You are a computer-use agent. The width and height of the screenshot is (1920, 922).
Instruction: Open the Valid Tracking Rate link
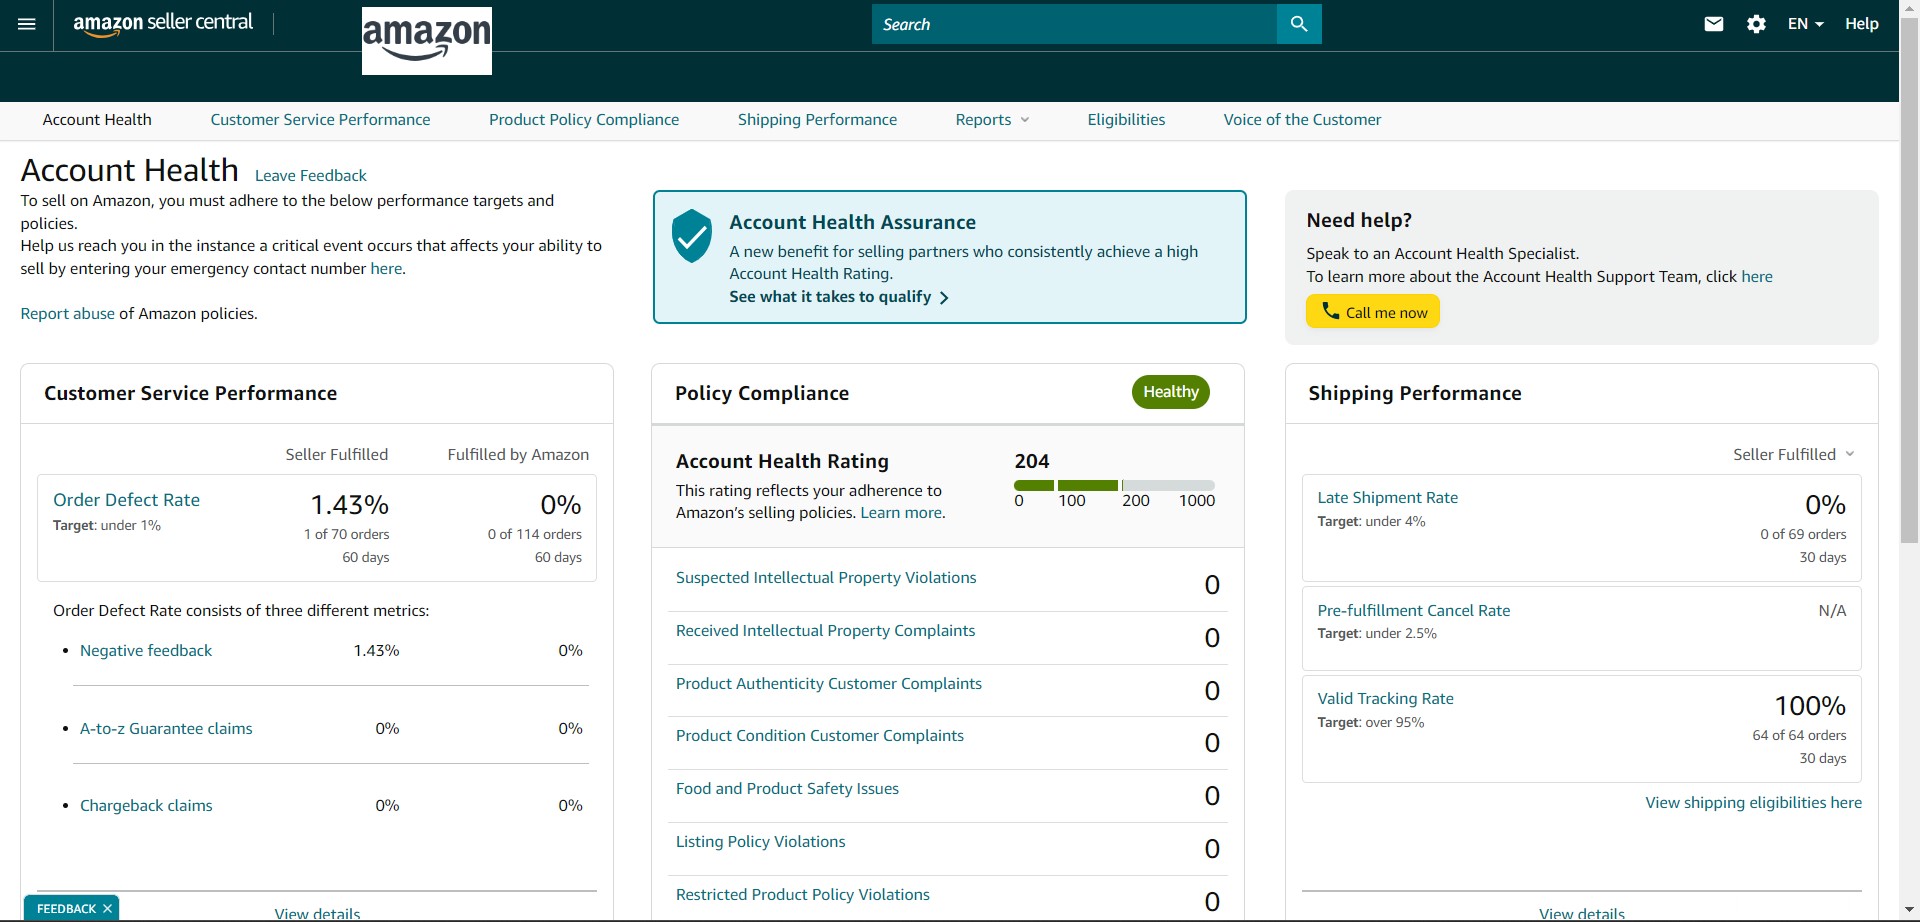1385,699
